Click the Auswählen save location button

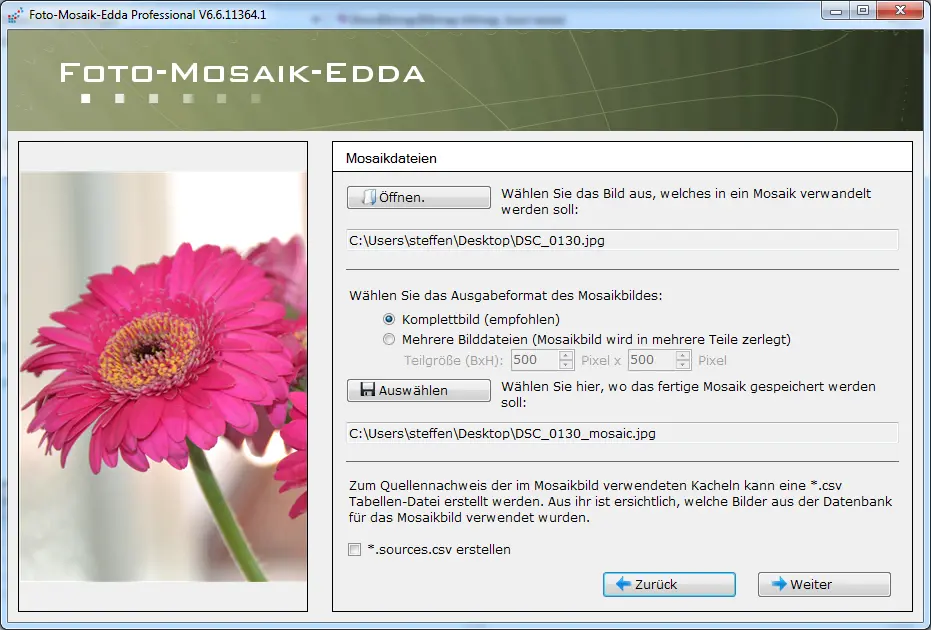pos(419,390)
